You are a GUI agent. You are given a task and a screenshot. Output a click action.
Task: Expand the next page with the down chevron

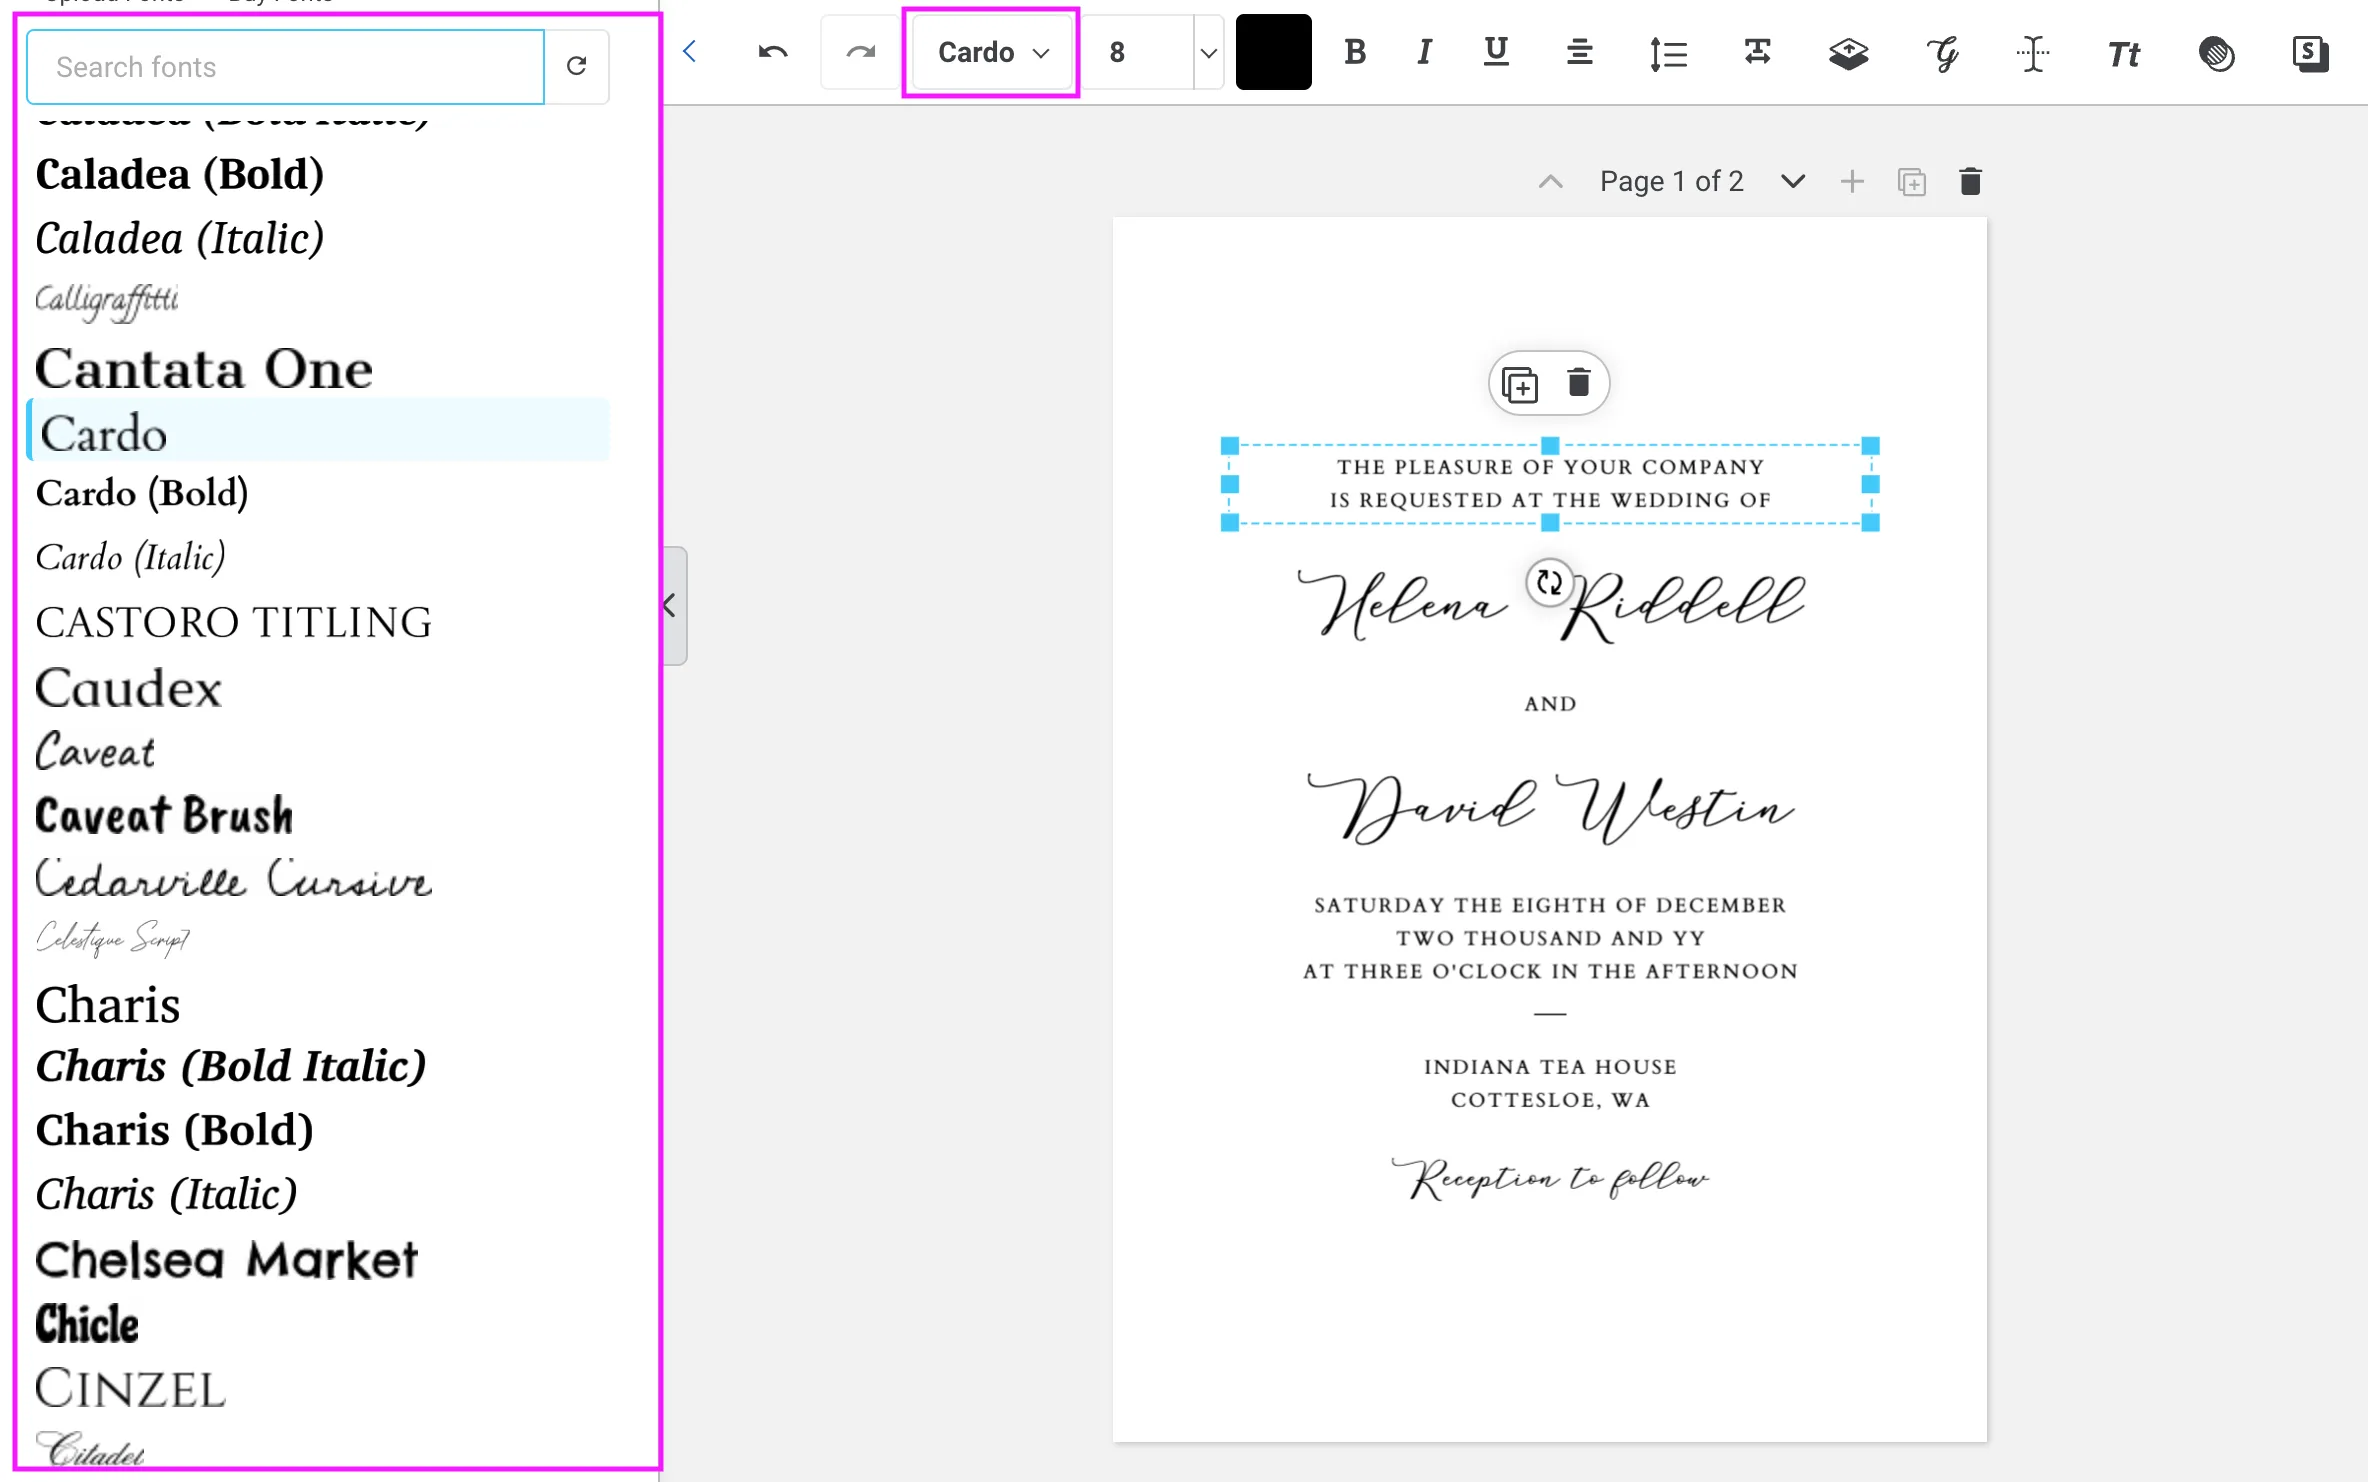click(x=1792, y=181)
